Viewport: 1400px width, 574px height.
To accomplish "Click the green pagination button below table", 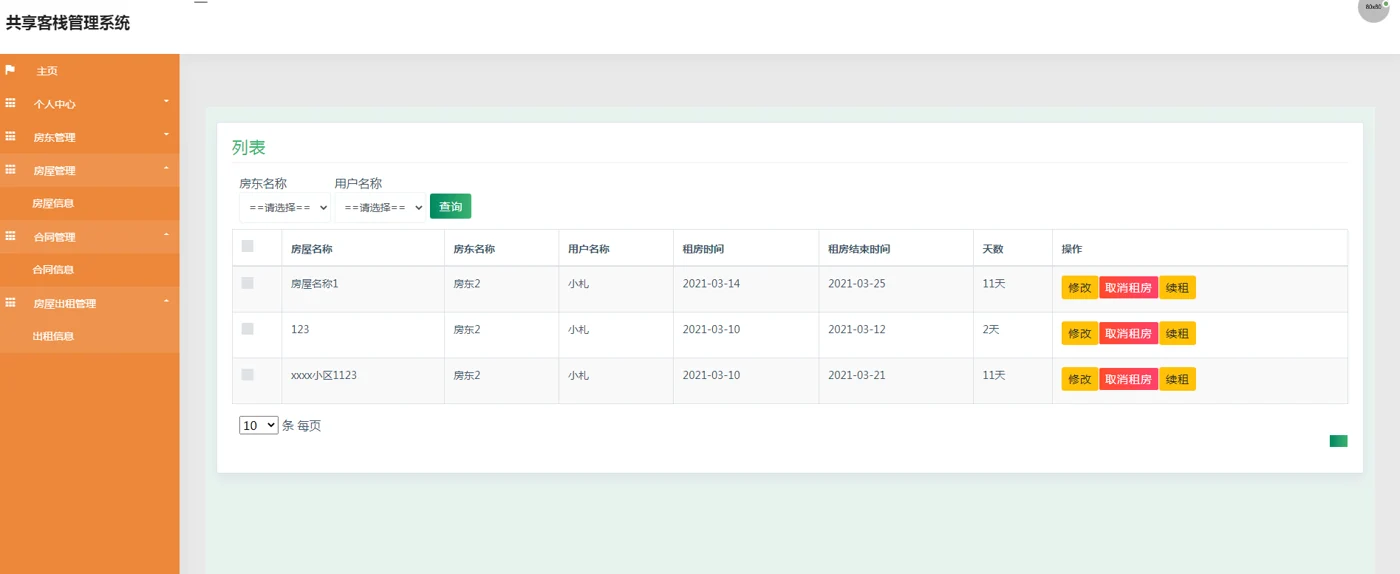I will click(1338, 441).
